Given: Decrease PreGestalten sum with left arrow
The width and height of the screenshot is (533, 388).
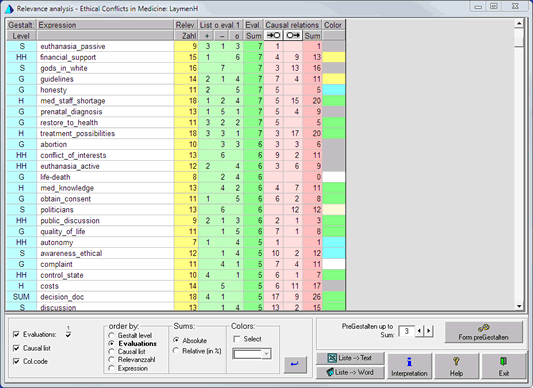Looking at the screenshot, I should point(419,331).
